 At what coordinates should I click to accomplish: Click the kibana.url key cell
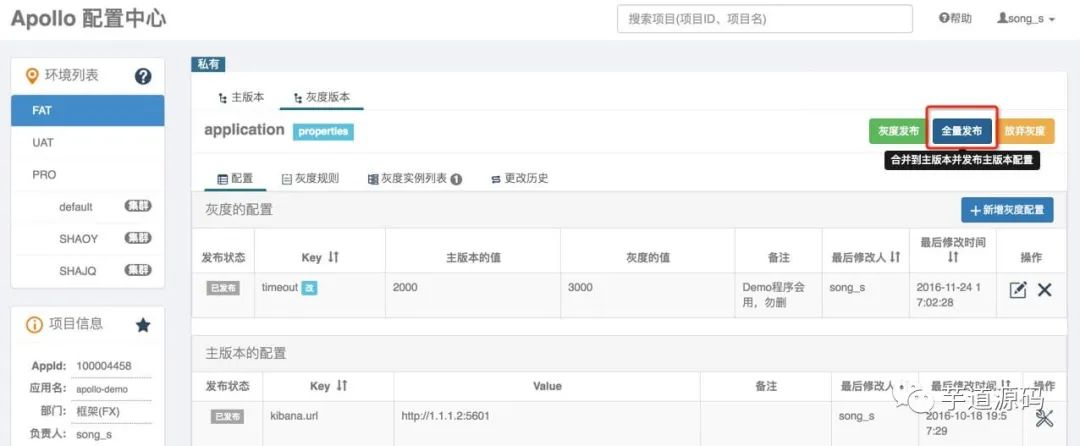pos(294,416)
